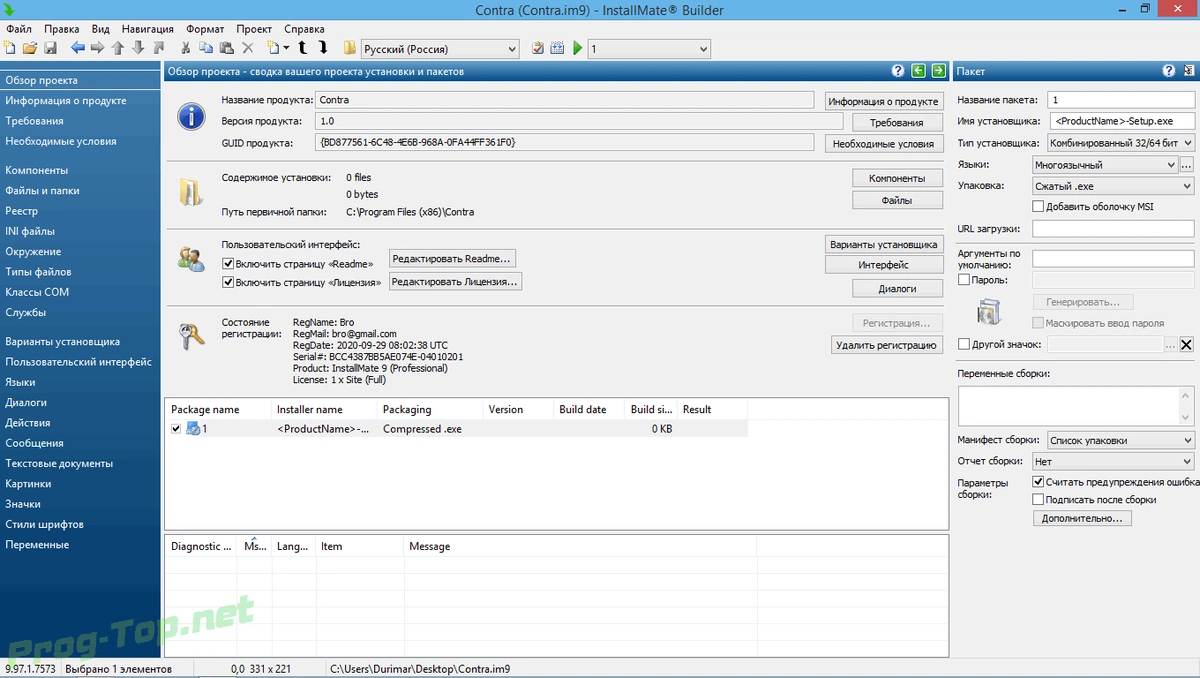Click the «Диалоги» button
Viewport: 1200px width, 678px height.
click(897, 288)
